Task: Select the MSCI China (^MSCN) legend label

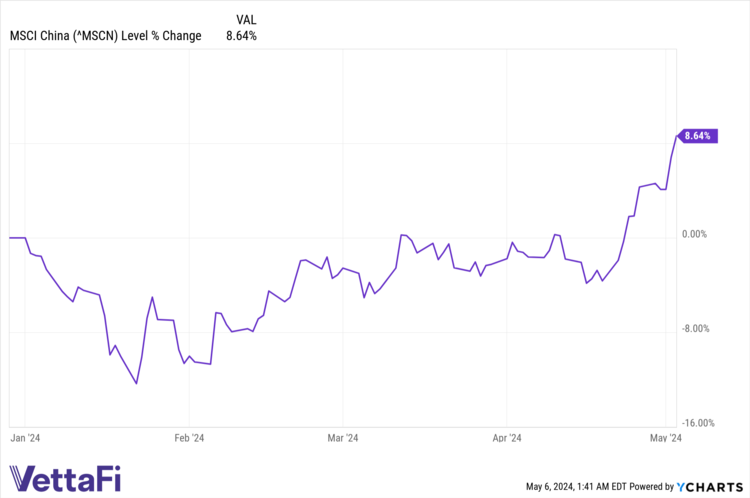Action: pyautogui.click(x=105, y=36)
